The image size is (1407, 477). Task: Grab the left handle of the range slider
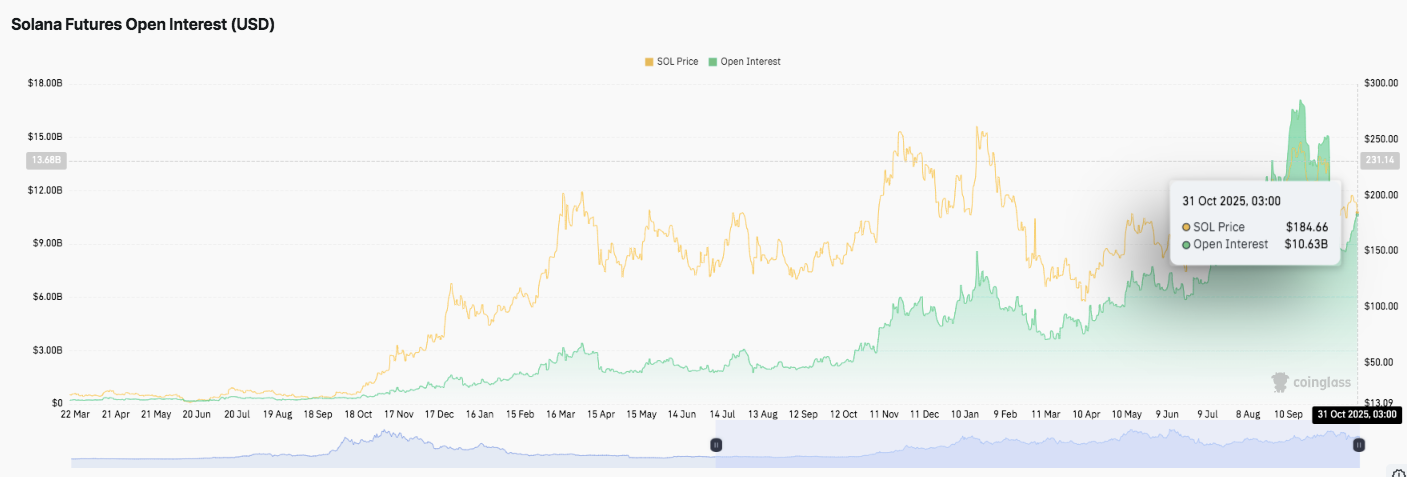[716, 445]
